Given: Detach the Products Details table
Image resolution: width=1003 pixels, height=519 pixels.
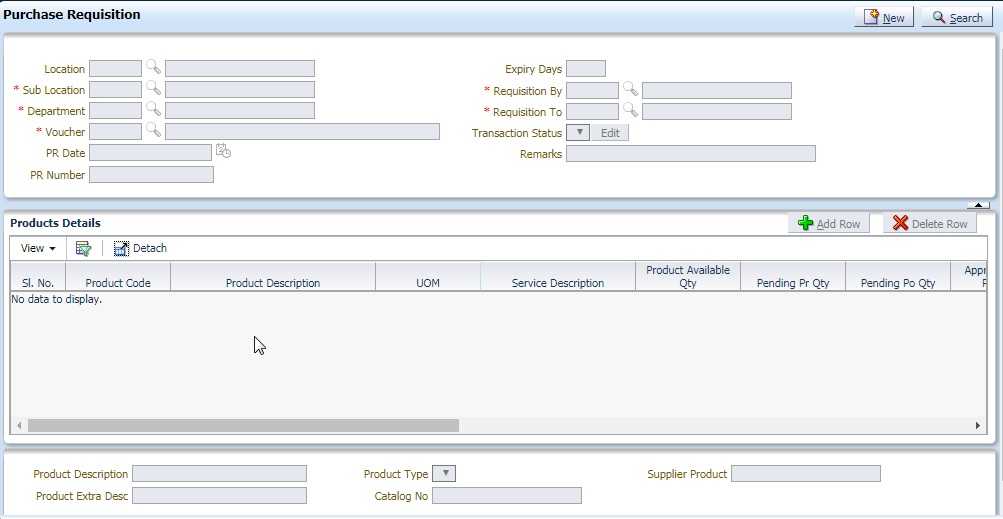Looking at the screenshot, I should pyautogui.click(x=140, y=248).
